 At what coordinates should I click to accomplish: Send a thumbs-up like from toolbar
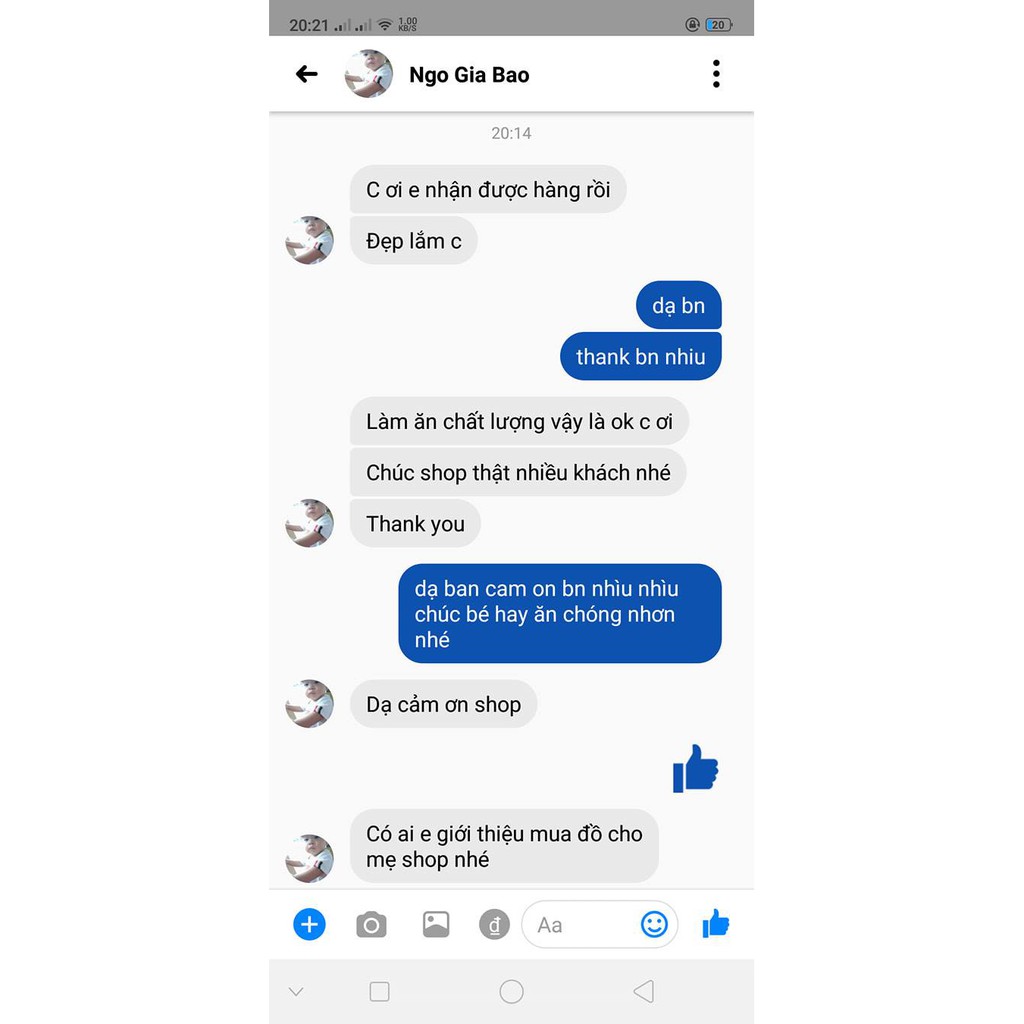coord(716,924)
